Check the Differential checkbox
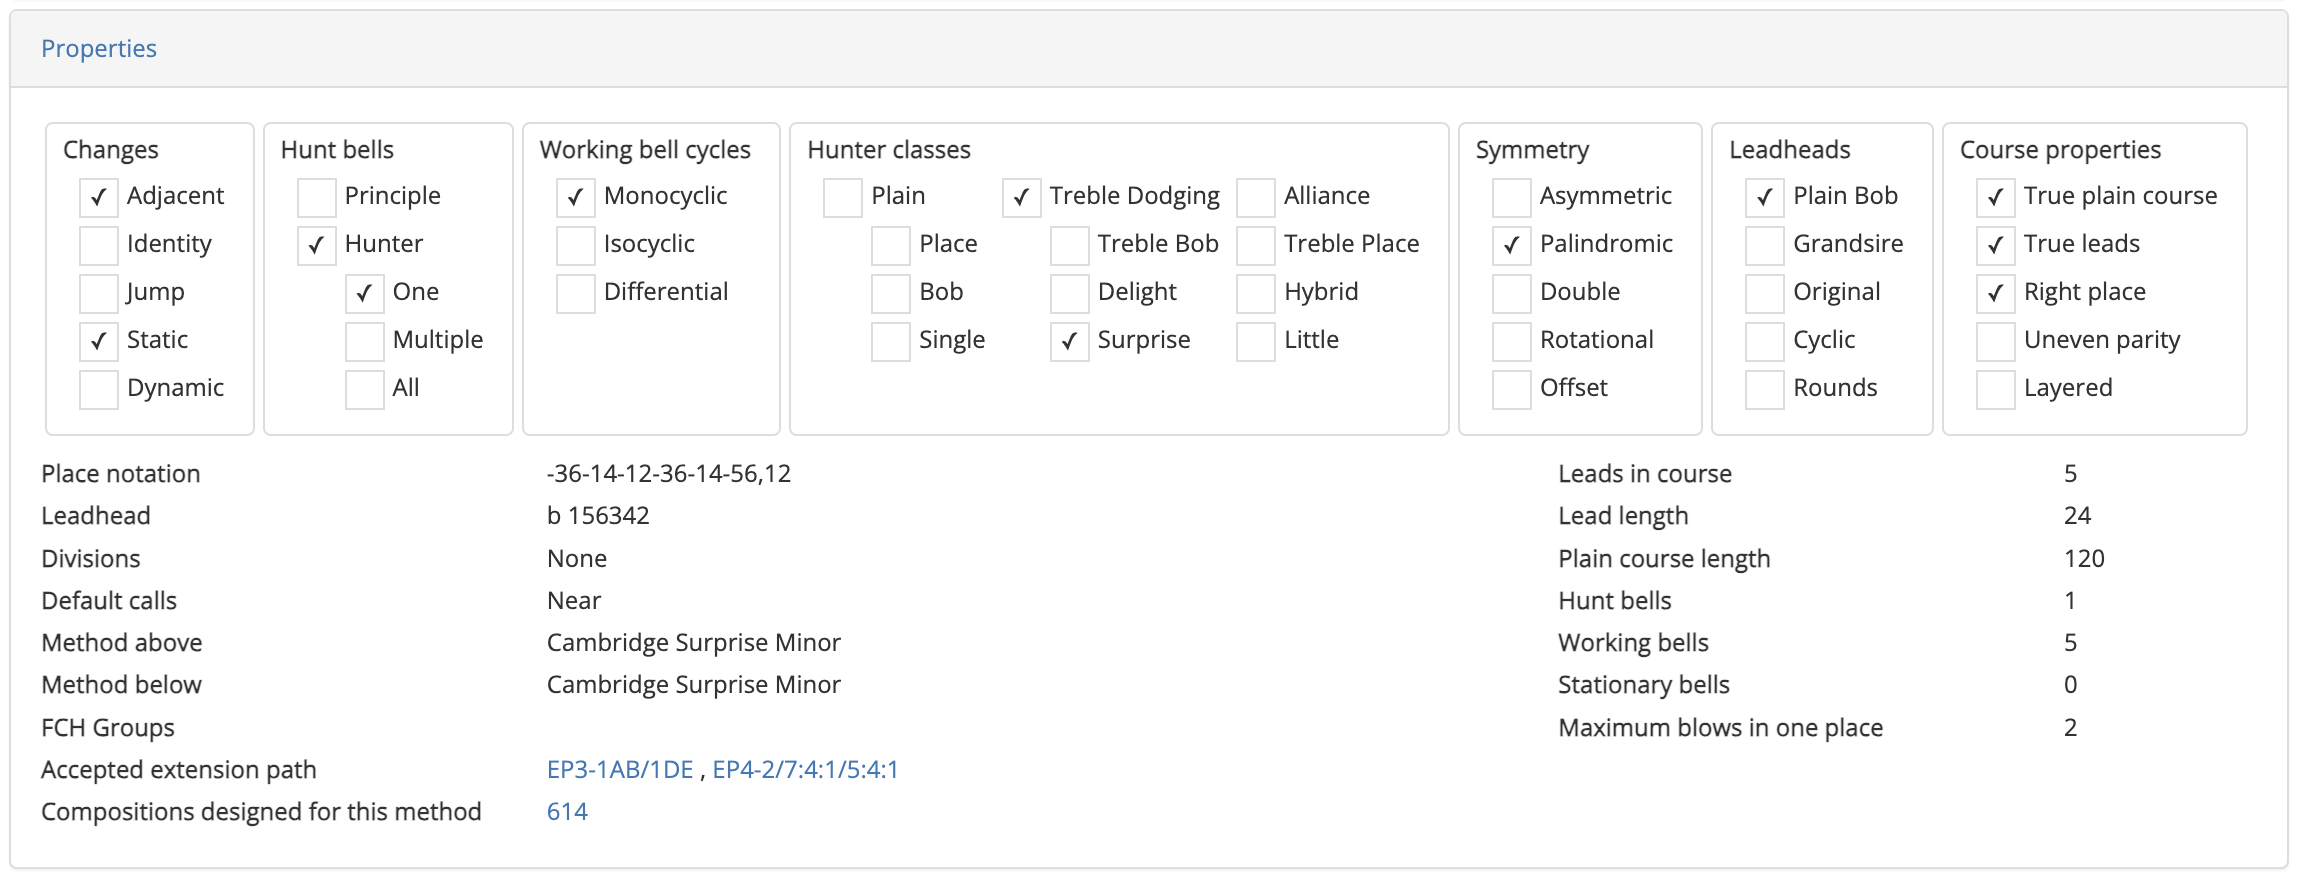 pyautogui.click(x=576, y=293)
